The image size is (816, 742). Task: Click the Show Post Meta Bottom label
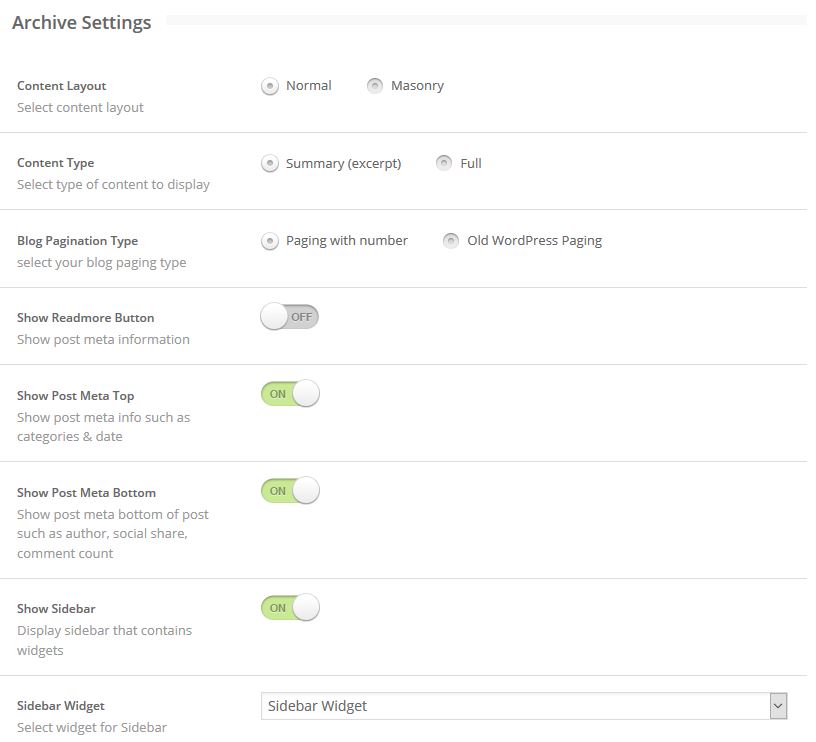tap(87, 493)
